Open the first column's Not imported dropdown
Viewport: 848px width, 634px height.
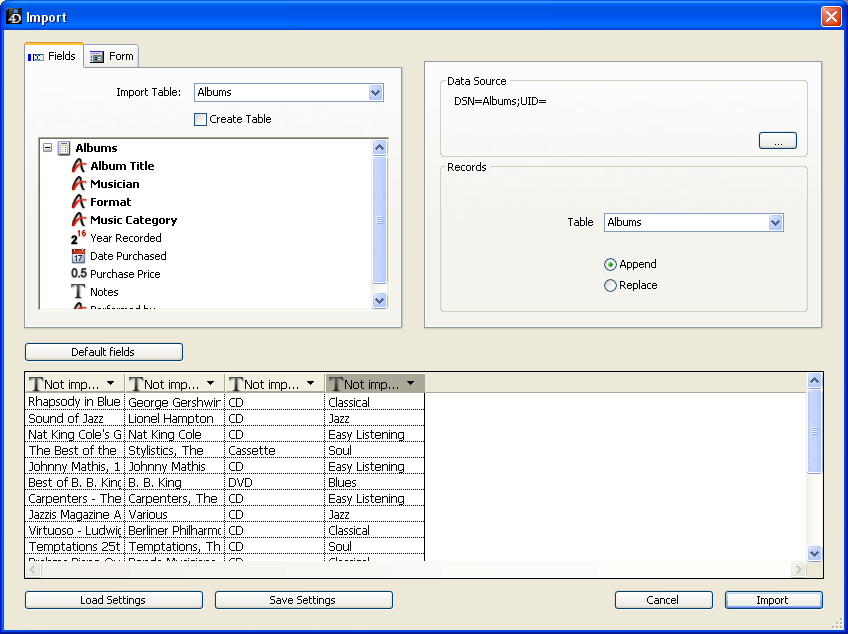(110, 384)
